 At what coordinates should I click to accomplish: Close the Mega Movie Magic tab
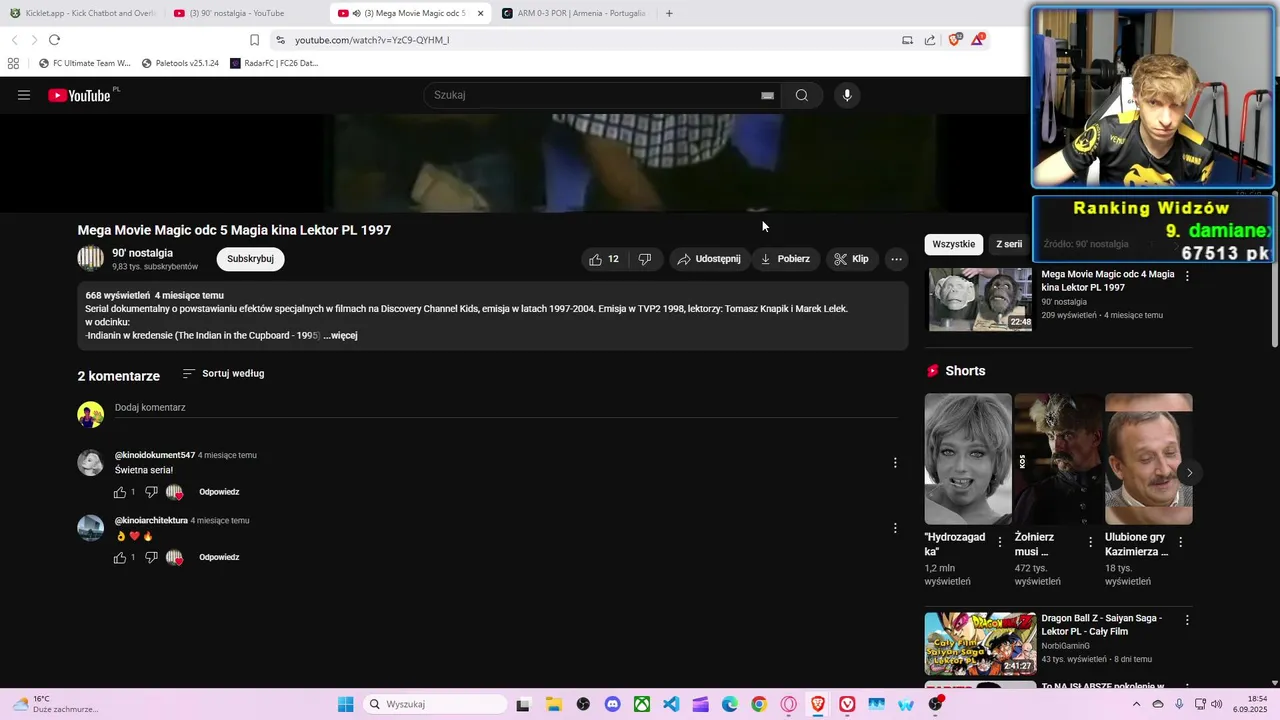[x=480, y=13]
